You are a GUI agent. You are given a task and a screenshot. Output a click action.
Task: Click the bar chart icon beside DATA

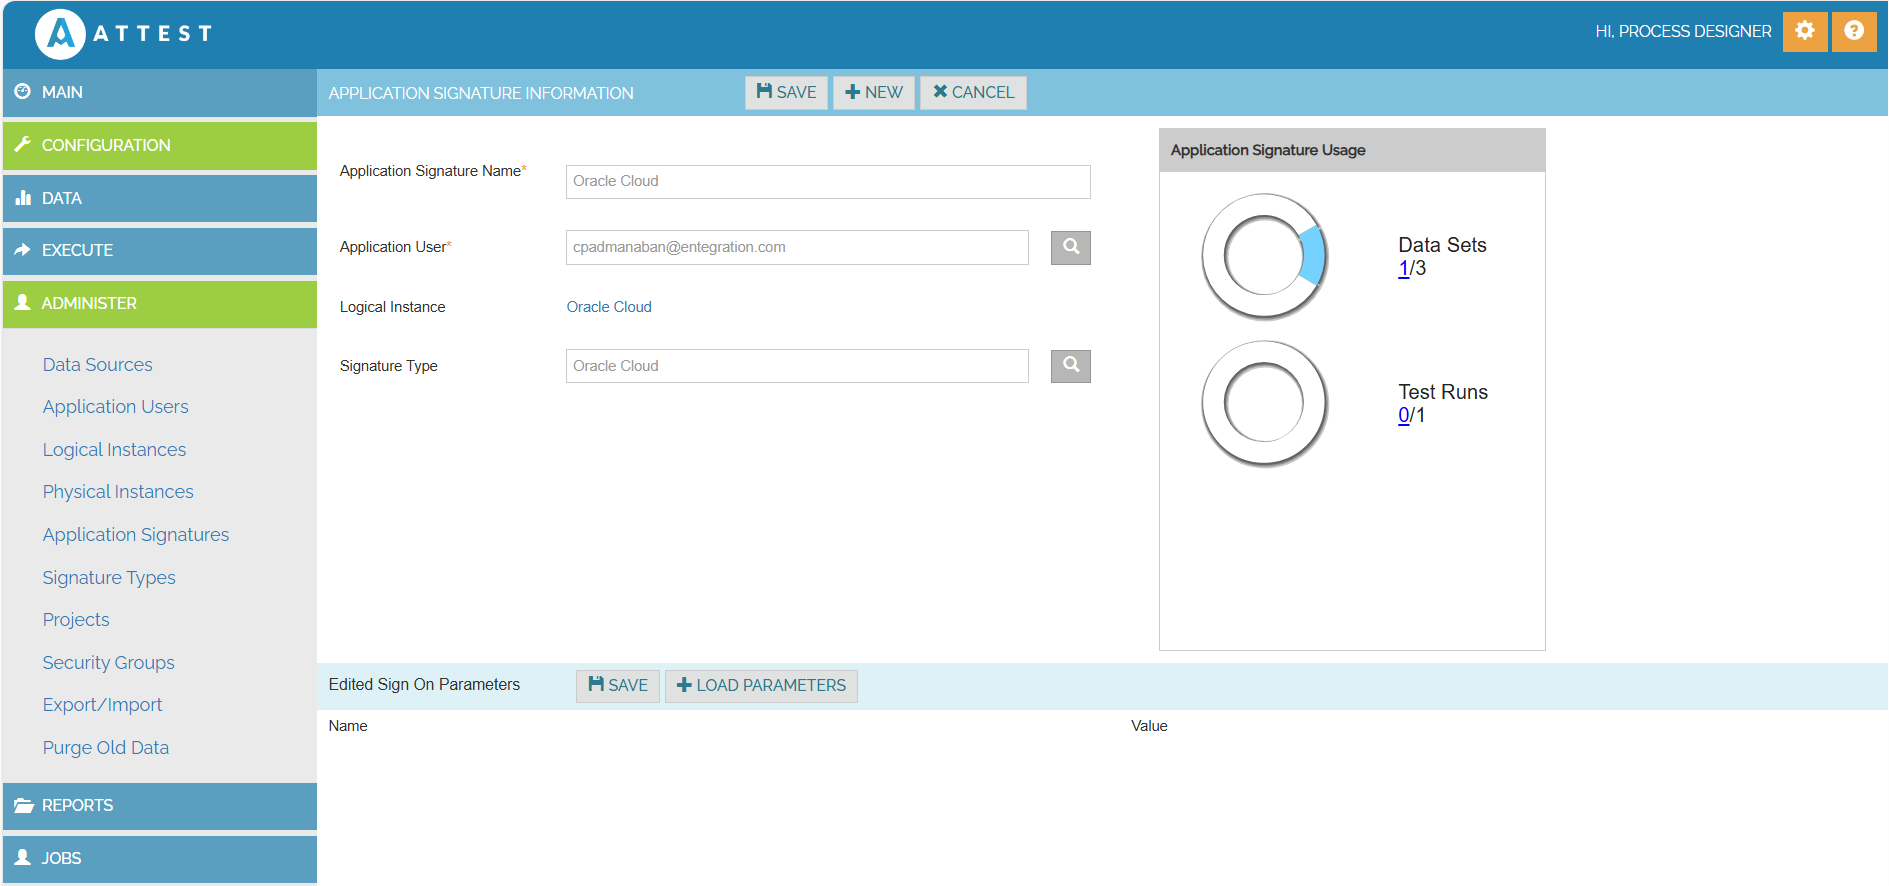point(23,198)
